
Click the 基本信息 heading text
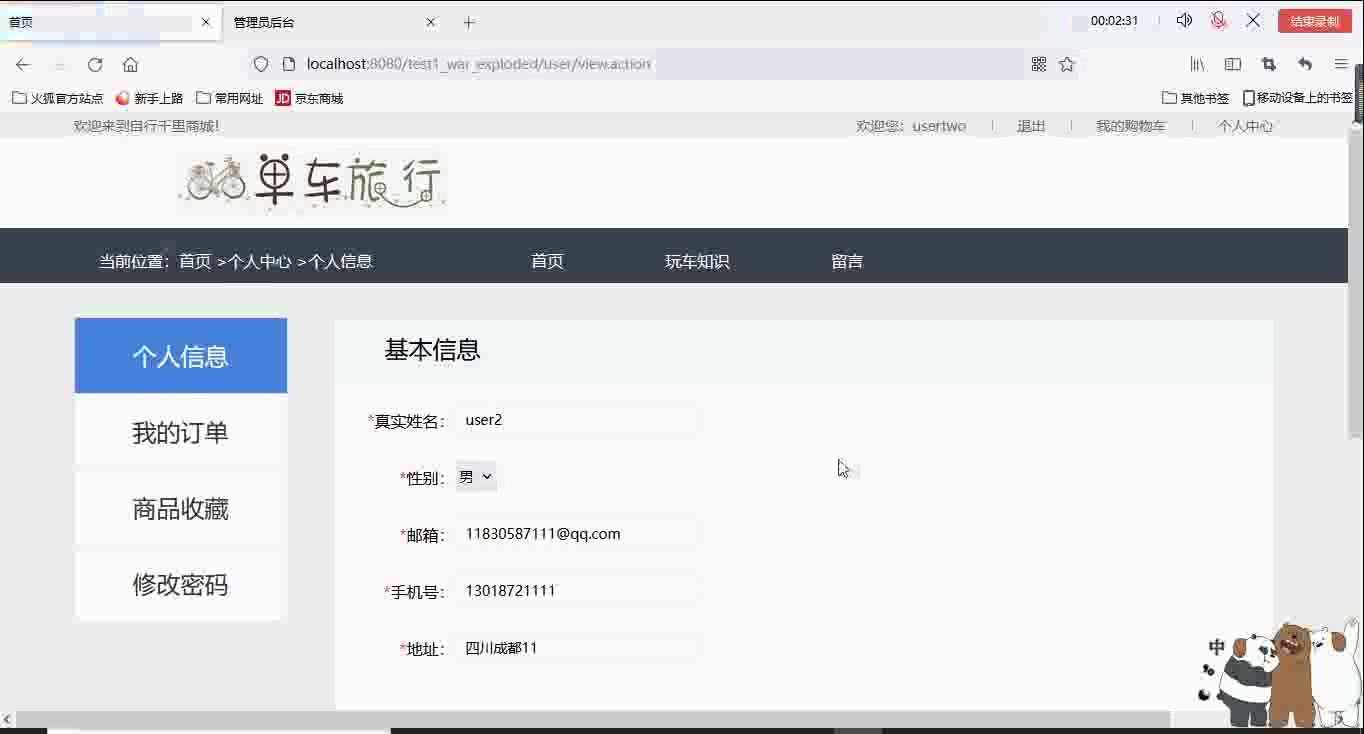click(x=432, y=350)
